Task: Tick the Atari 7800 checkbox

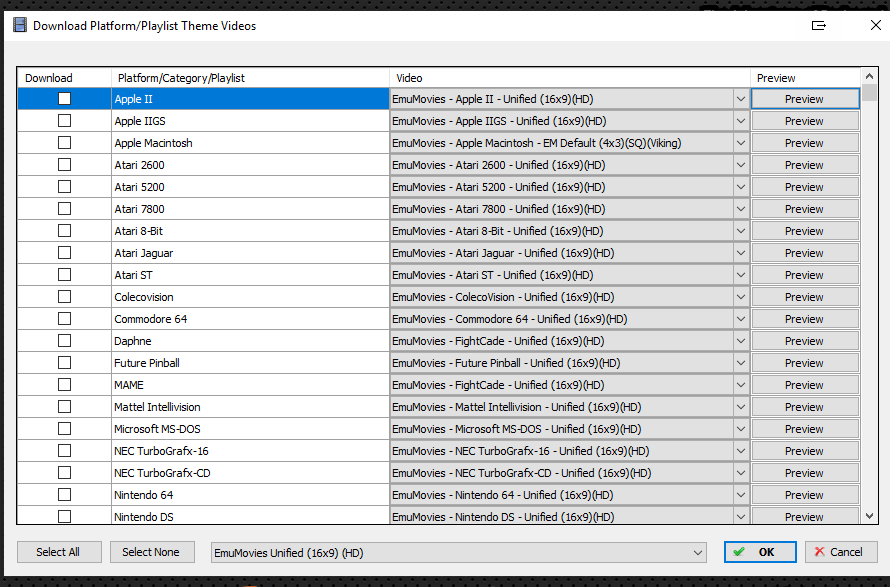Action: click(x=65, y=209)
